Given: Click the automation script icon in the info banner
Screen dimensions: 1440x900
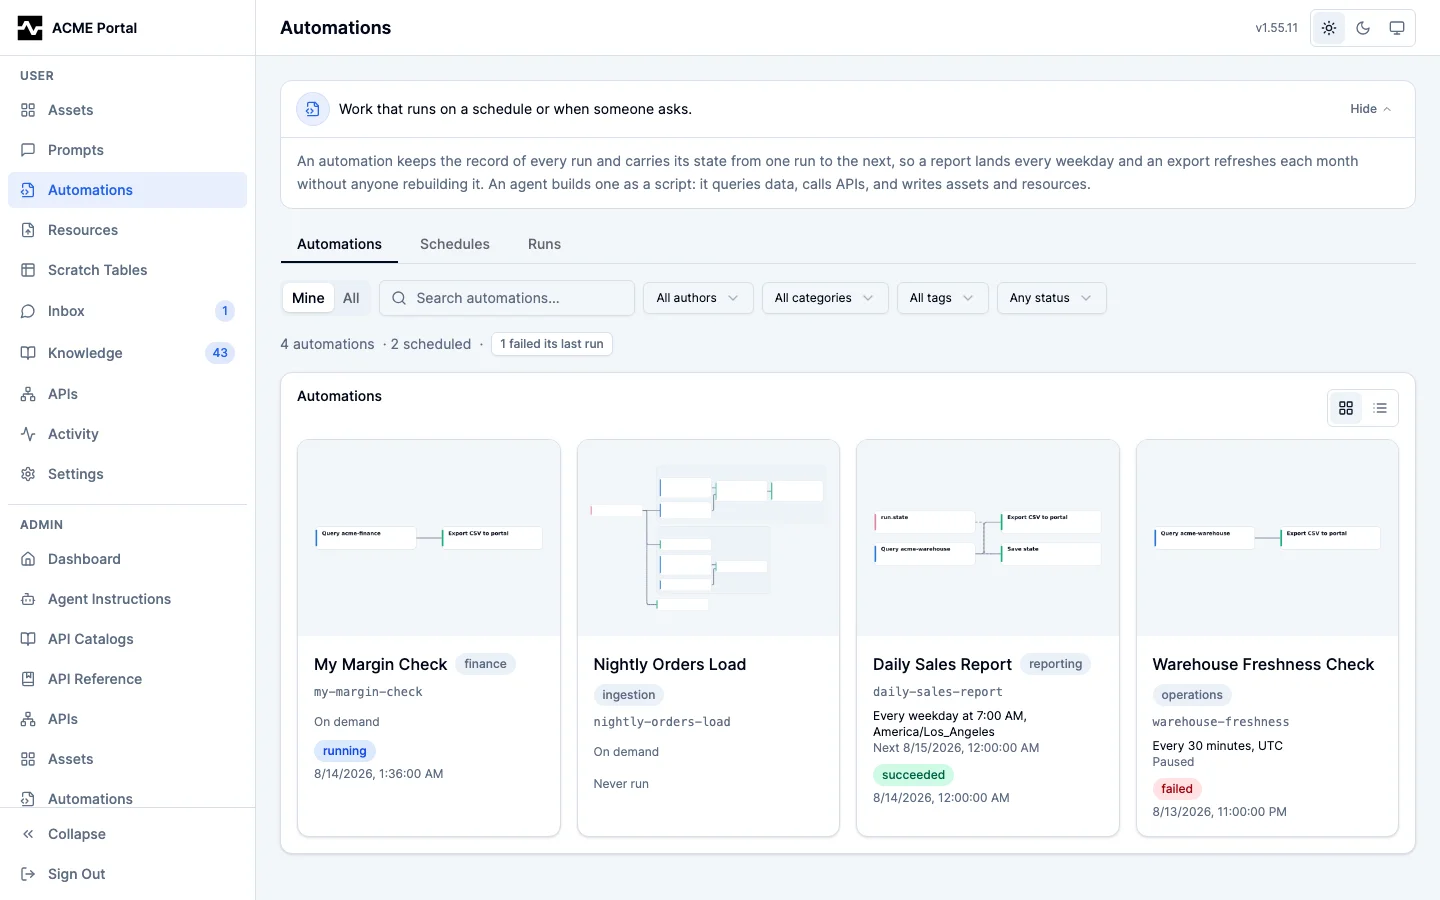Looking at the screenshot, I should [313, 109].
